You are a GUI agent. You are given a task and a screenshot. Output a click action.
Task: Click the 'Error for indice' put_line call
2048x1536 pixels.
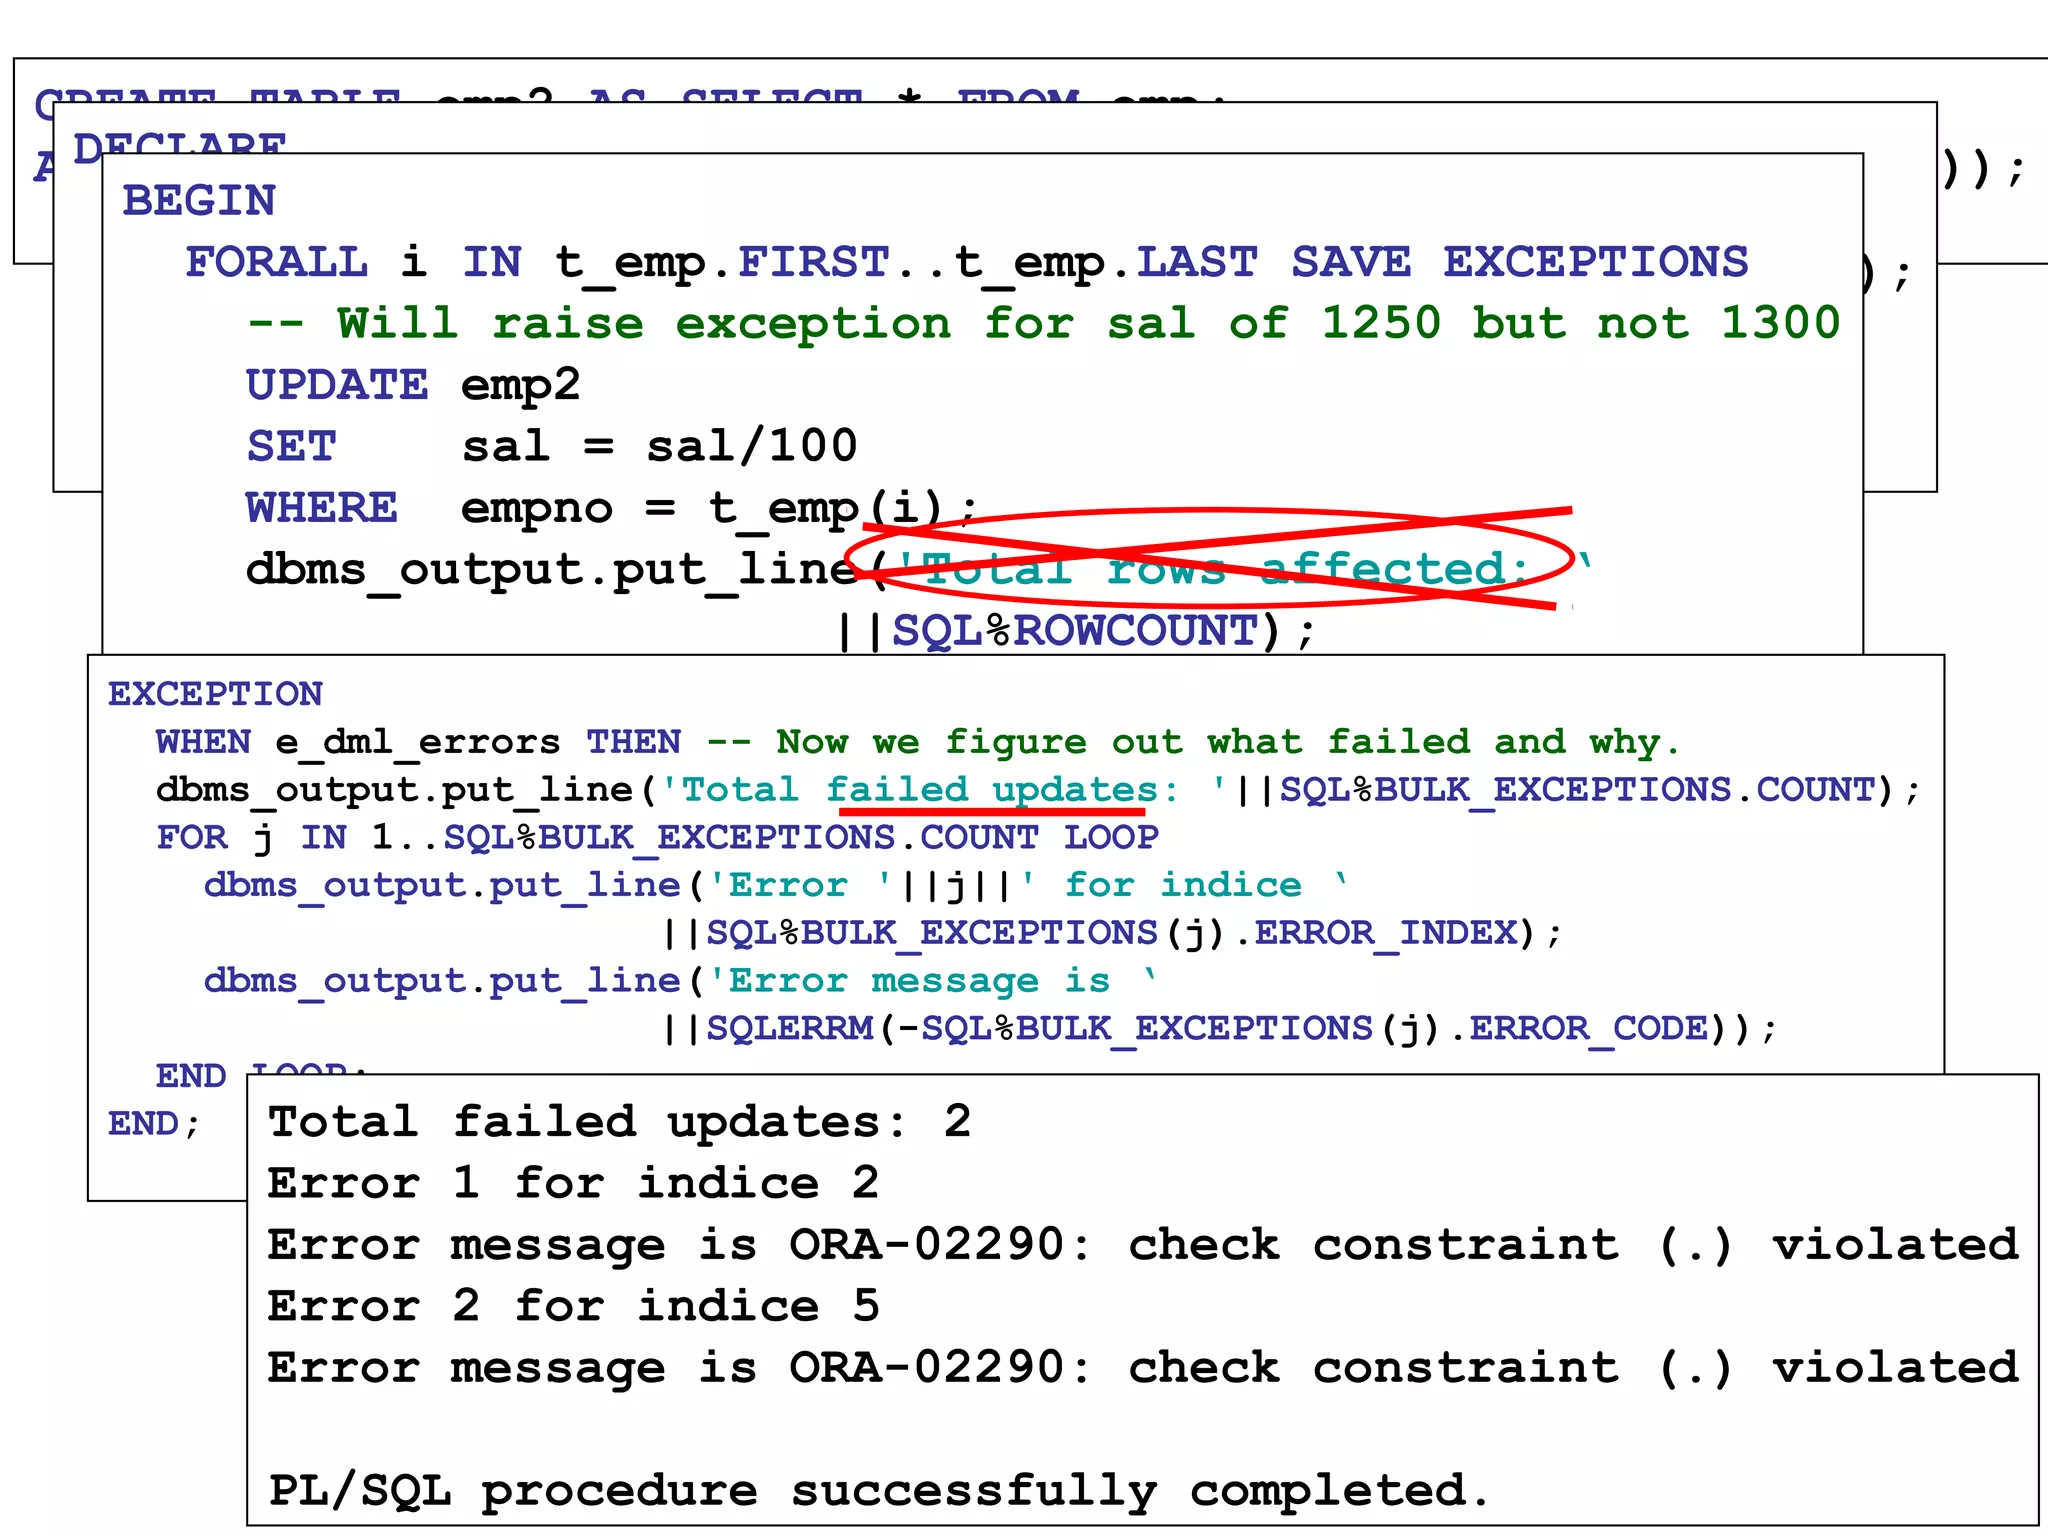[776, 885]
